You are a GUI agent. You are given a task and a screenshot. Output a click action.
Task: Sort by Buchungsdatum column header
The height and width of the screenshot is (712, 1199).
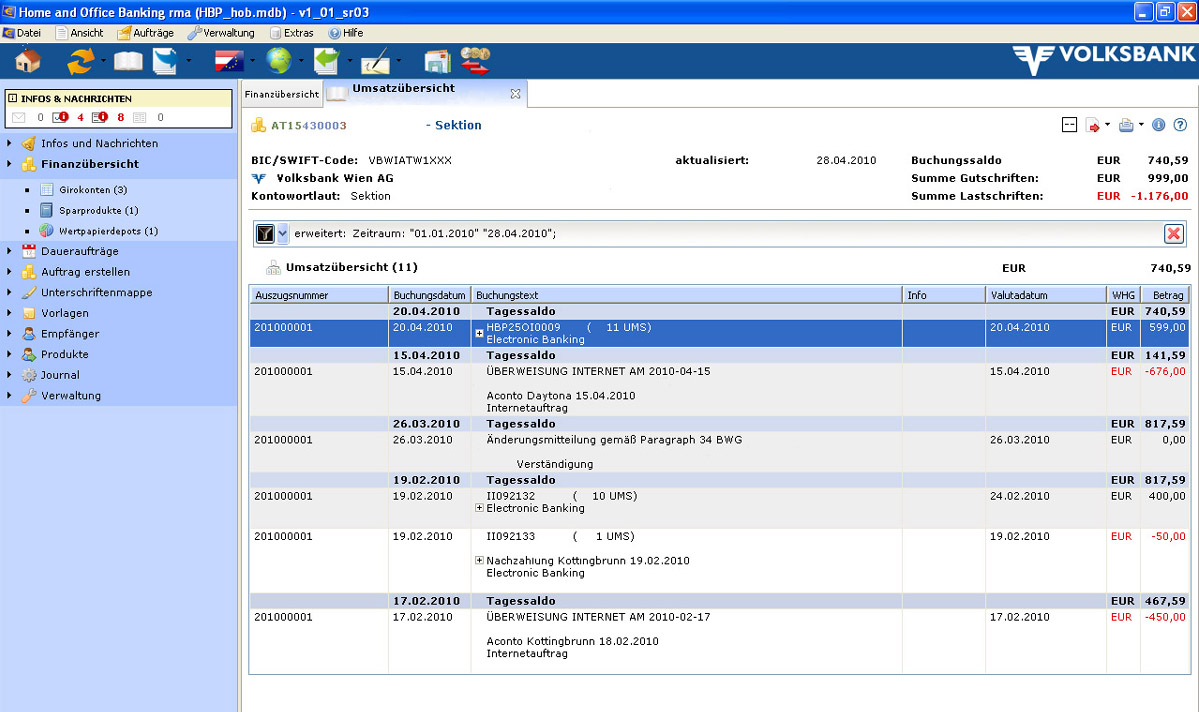pos(429,295)
